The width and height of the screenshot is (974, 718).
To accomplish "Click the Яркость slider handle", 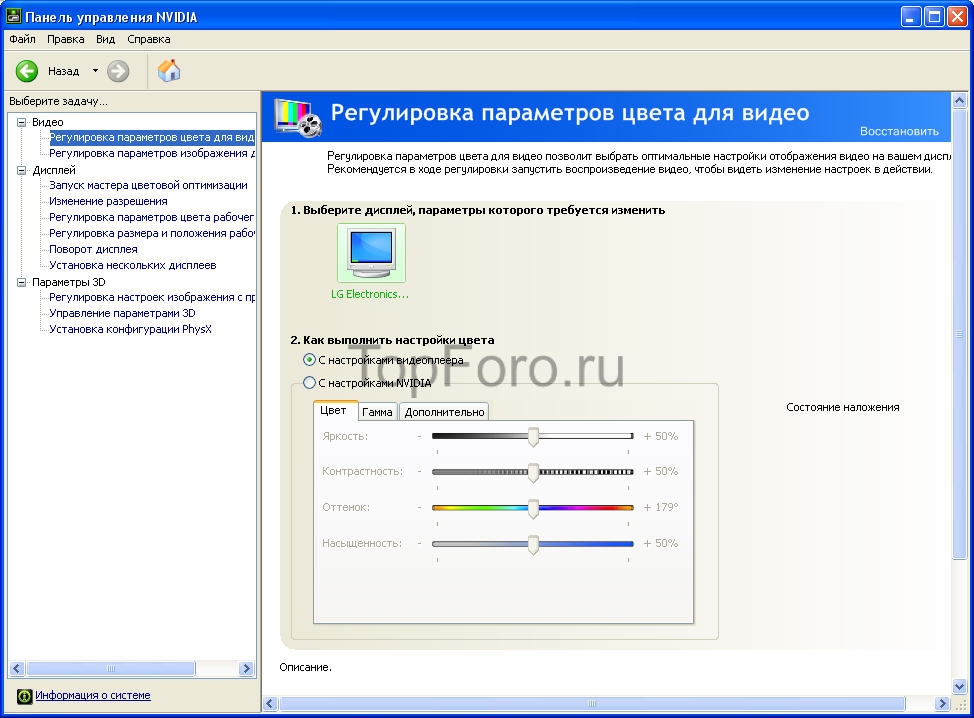I will [x=533, y=437].
